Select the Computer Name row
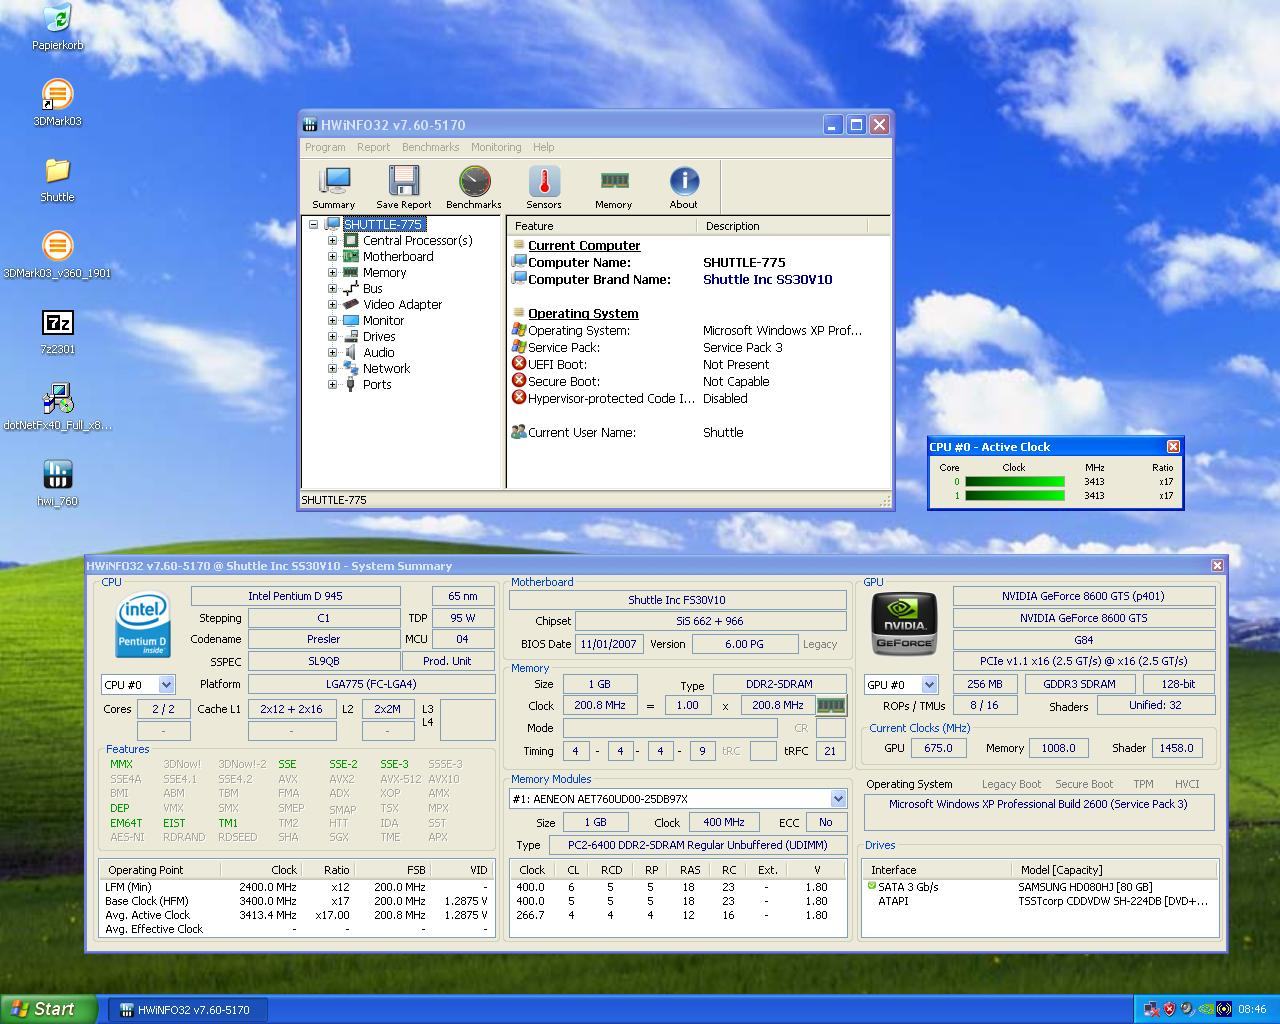The image size is (1280, 1024). point(698,263)
